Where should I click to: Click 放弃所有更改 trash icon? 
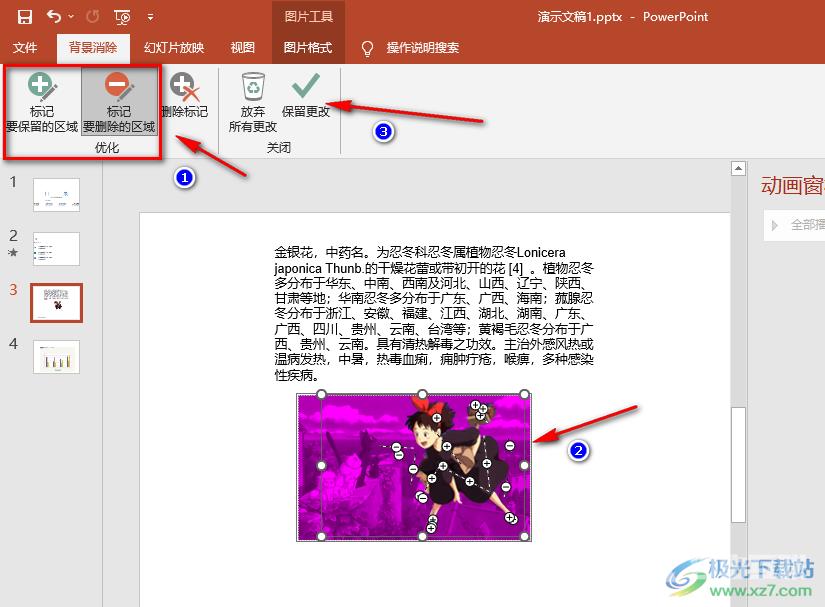[x=253, y=103]
